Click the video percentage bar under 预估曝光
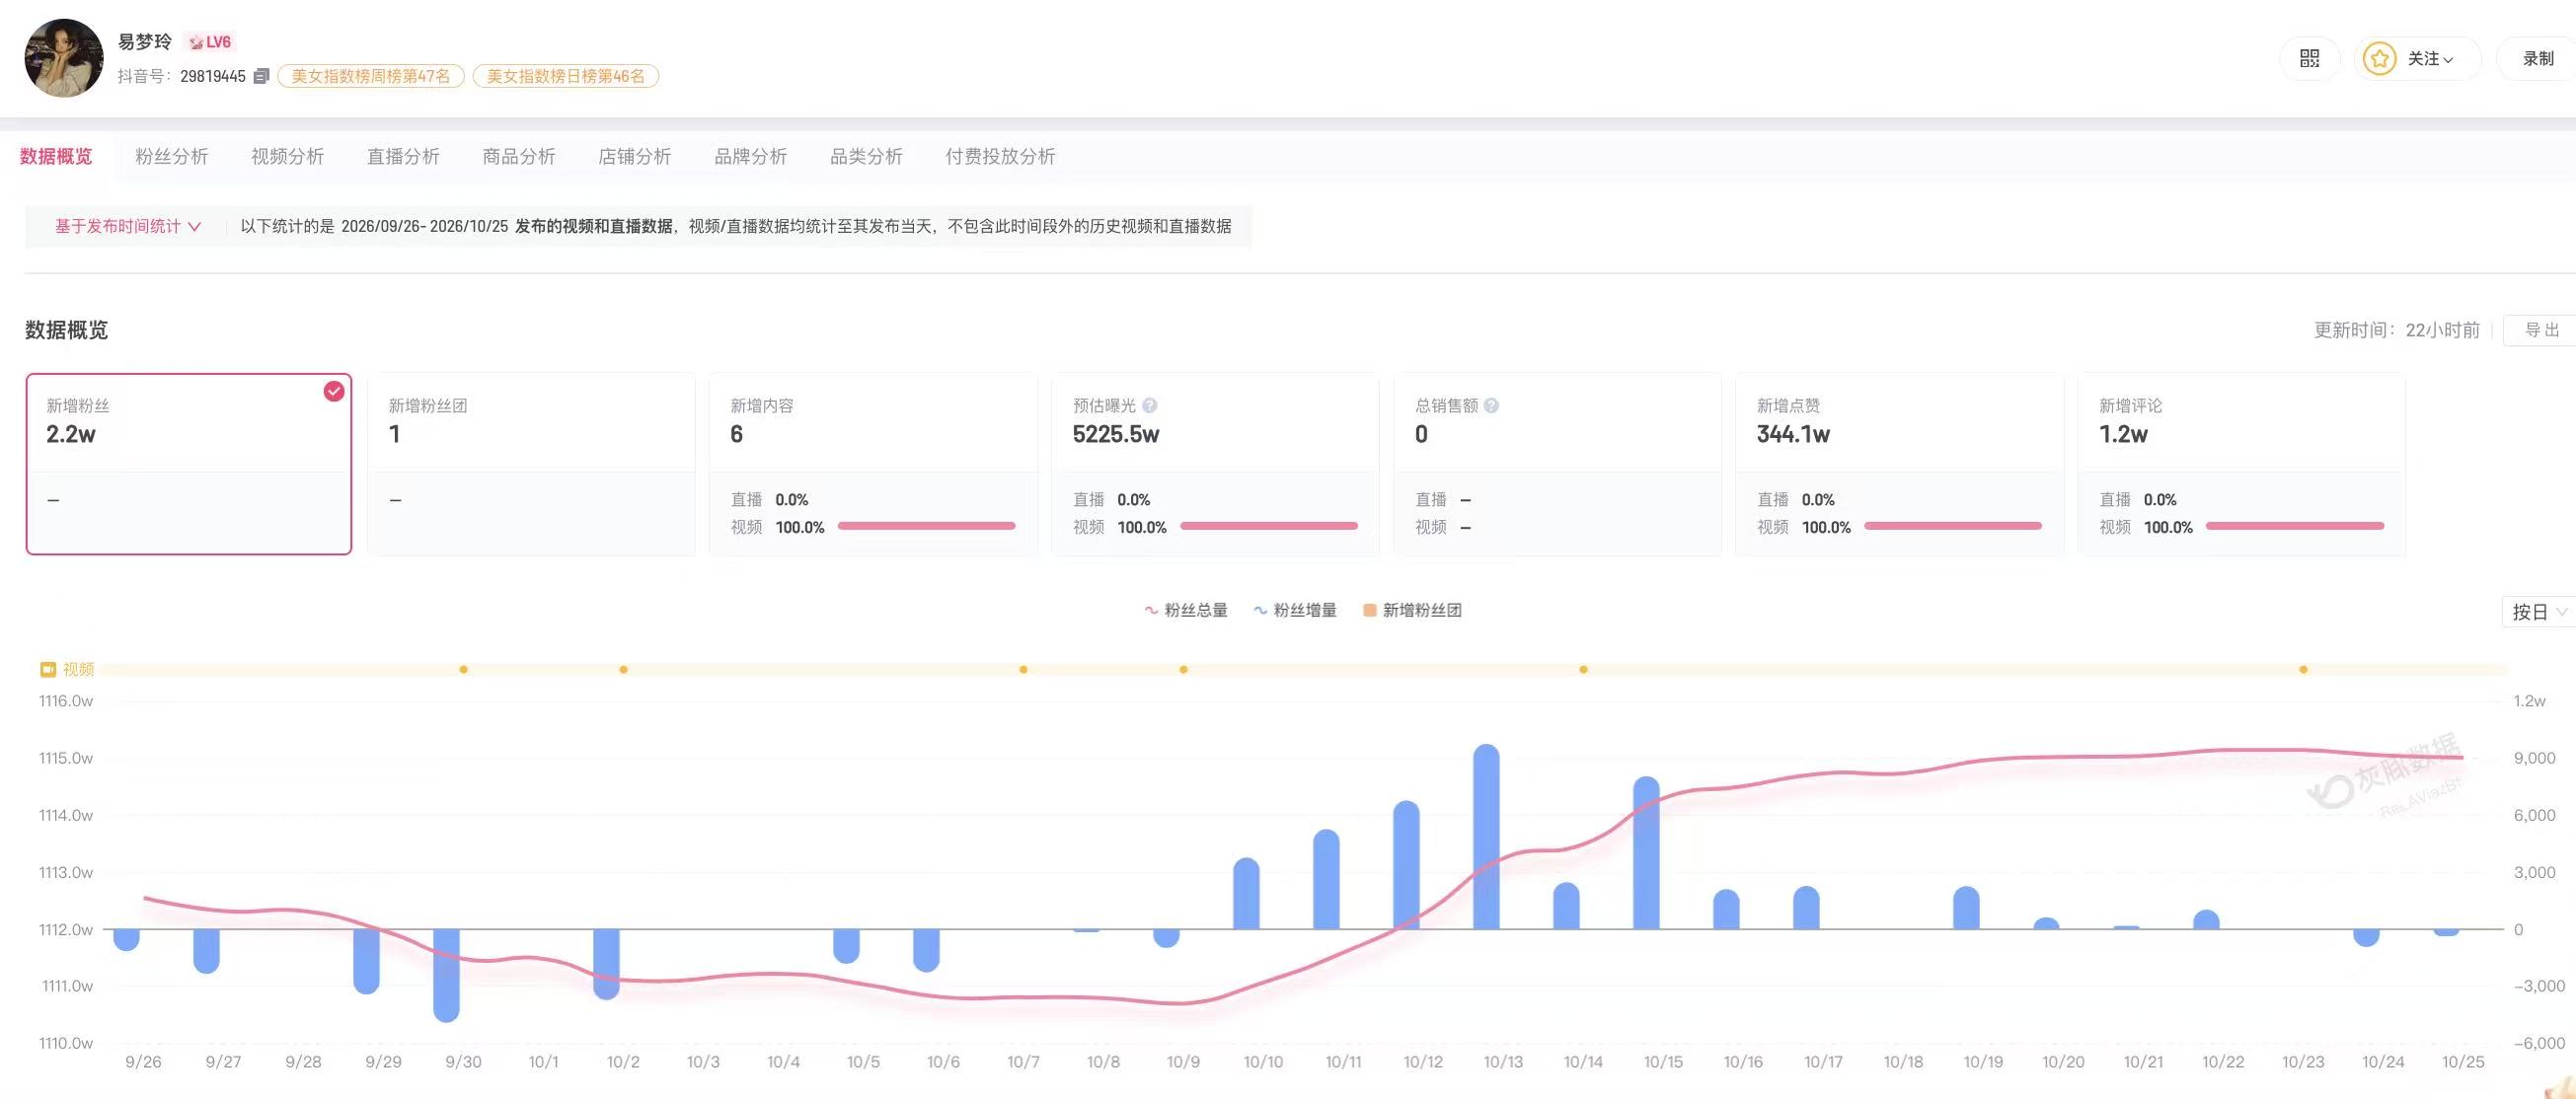The image size is (2576, 1099). (1269, 526)
